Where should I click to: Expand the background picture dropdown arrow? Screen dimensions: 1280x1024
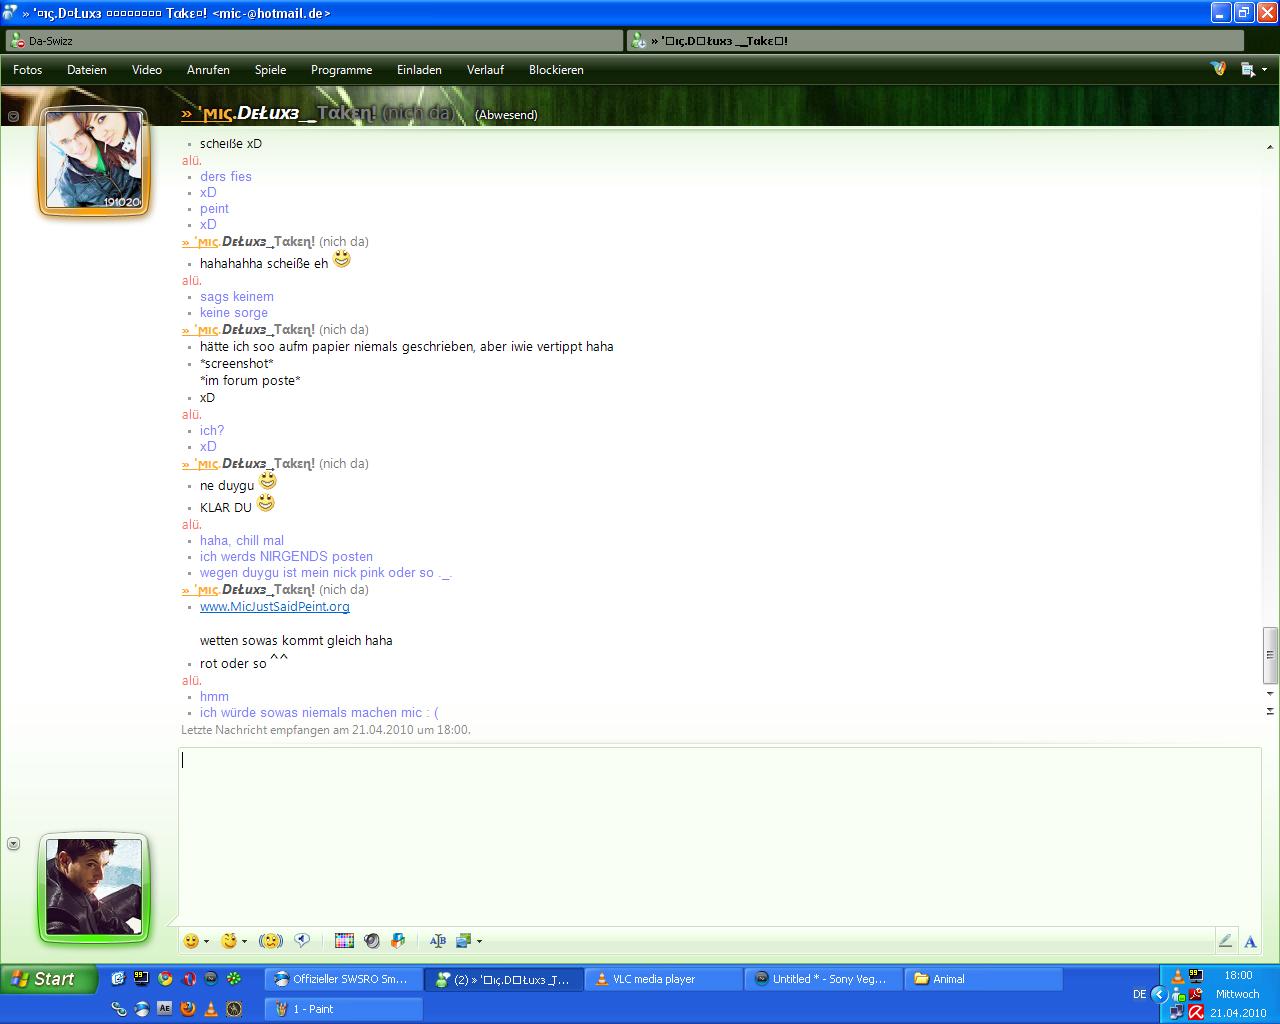click(479, 942)
